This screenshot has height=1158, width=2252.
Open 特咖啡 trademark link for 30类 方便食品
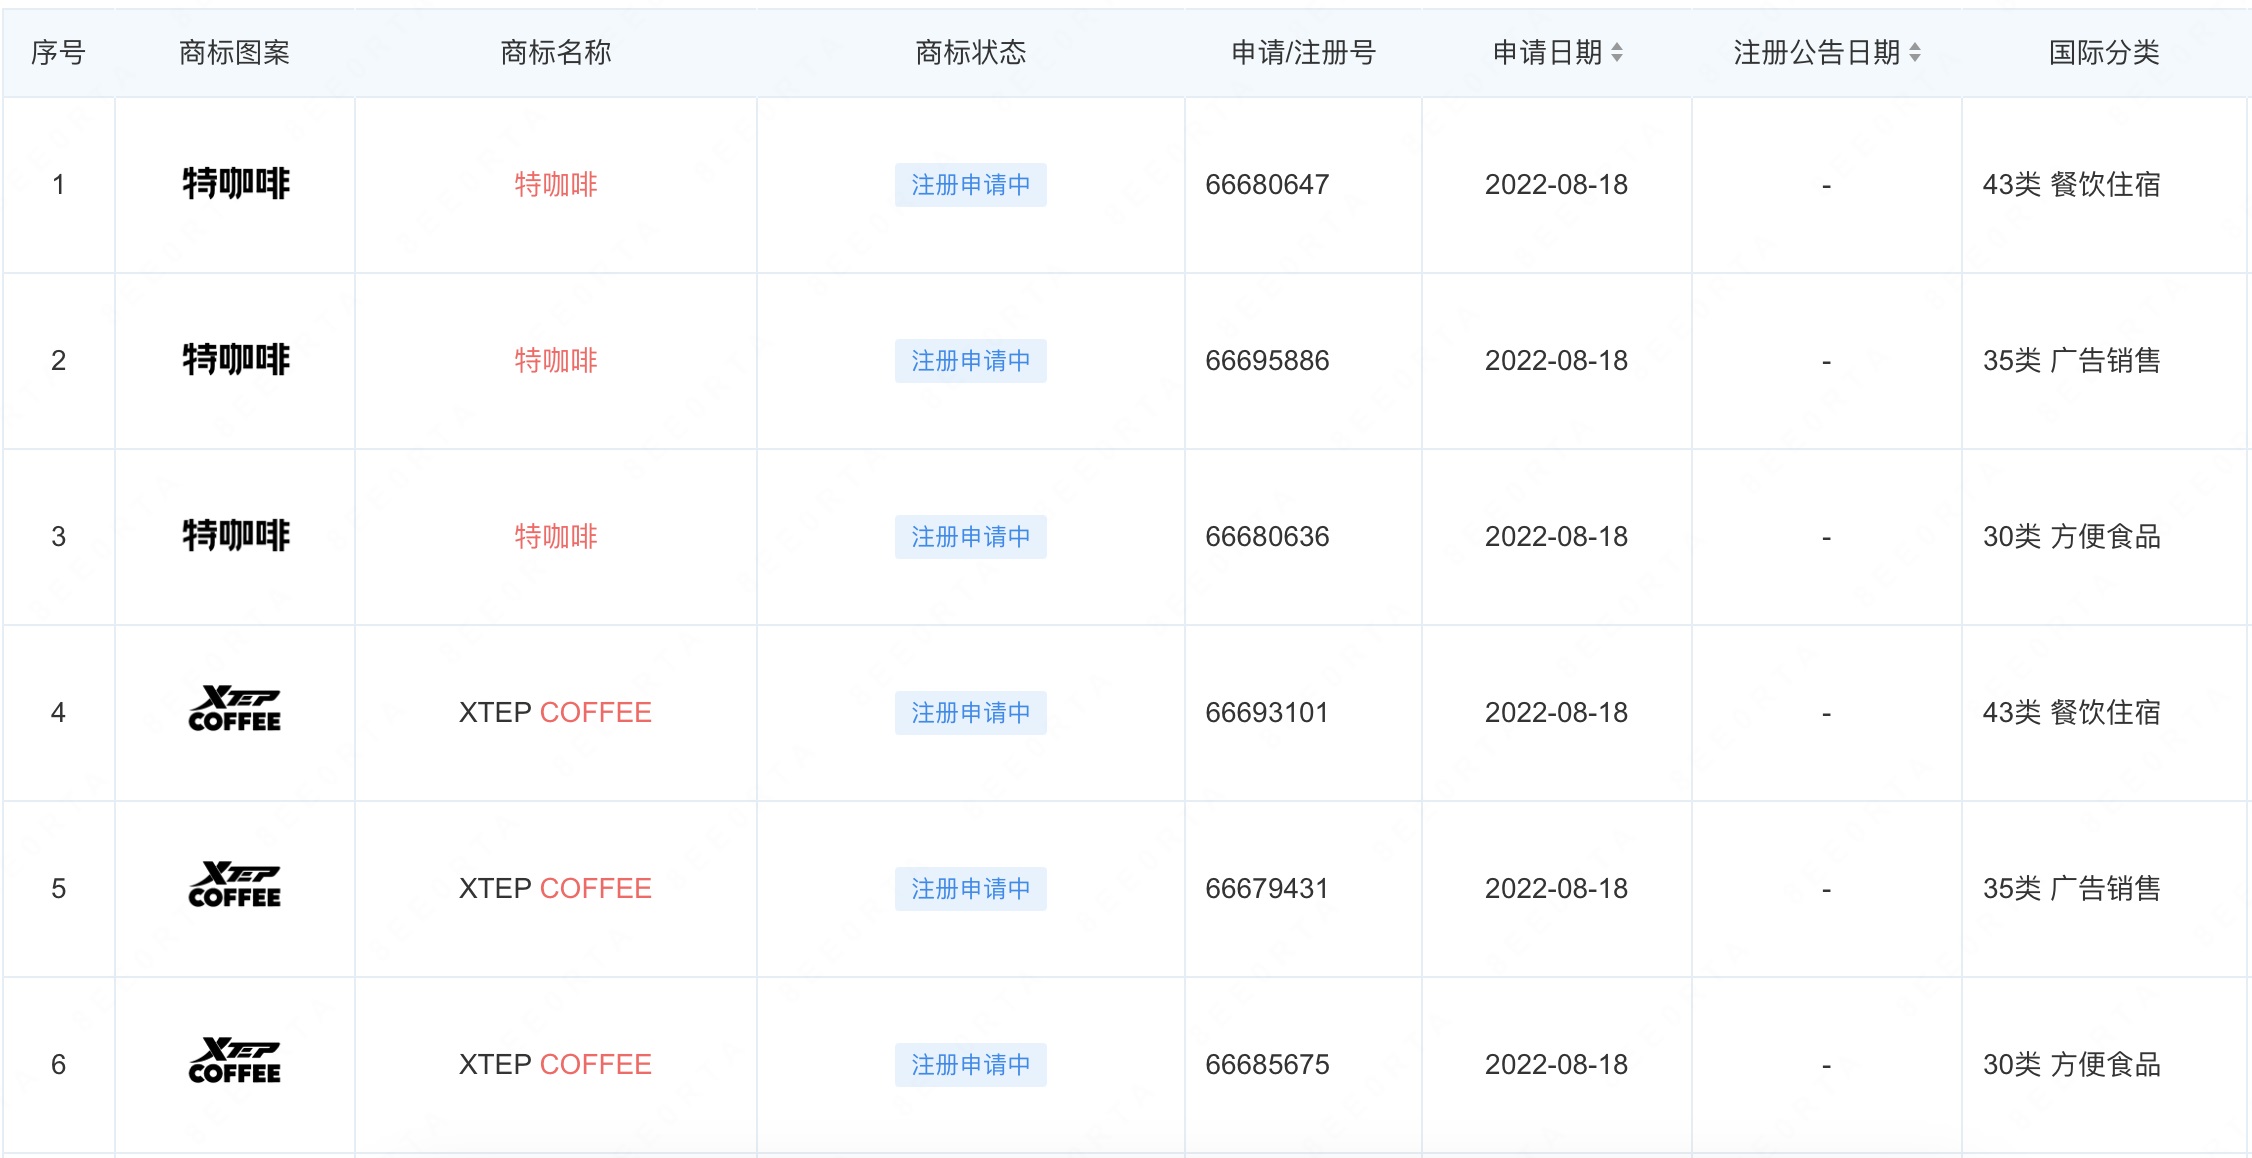click(555, 537)
